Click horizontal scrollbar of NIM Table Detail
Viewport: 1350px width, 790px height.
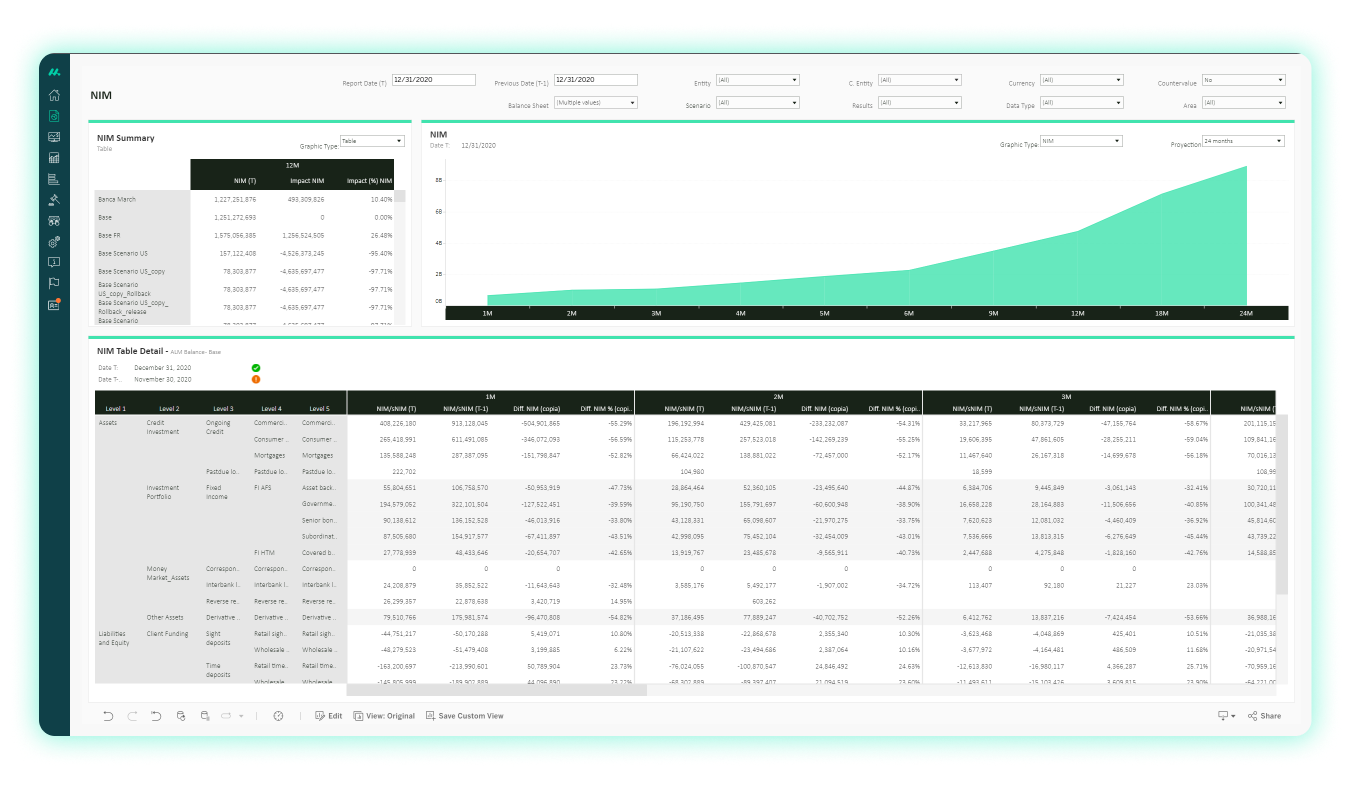[497, 690]
